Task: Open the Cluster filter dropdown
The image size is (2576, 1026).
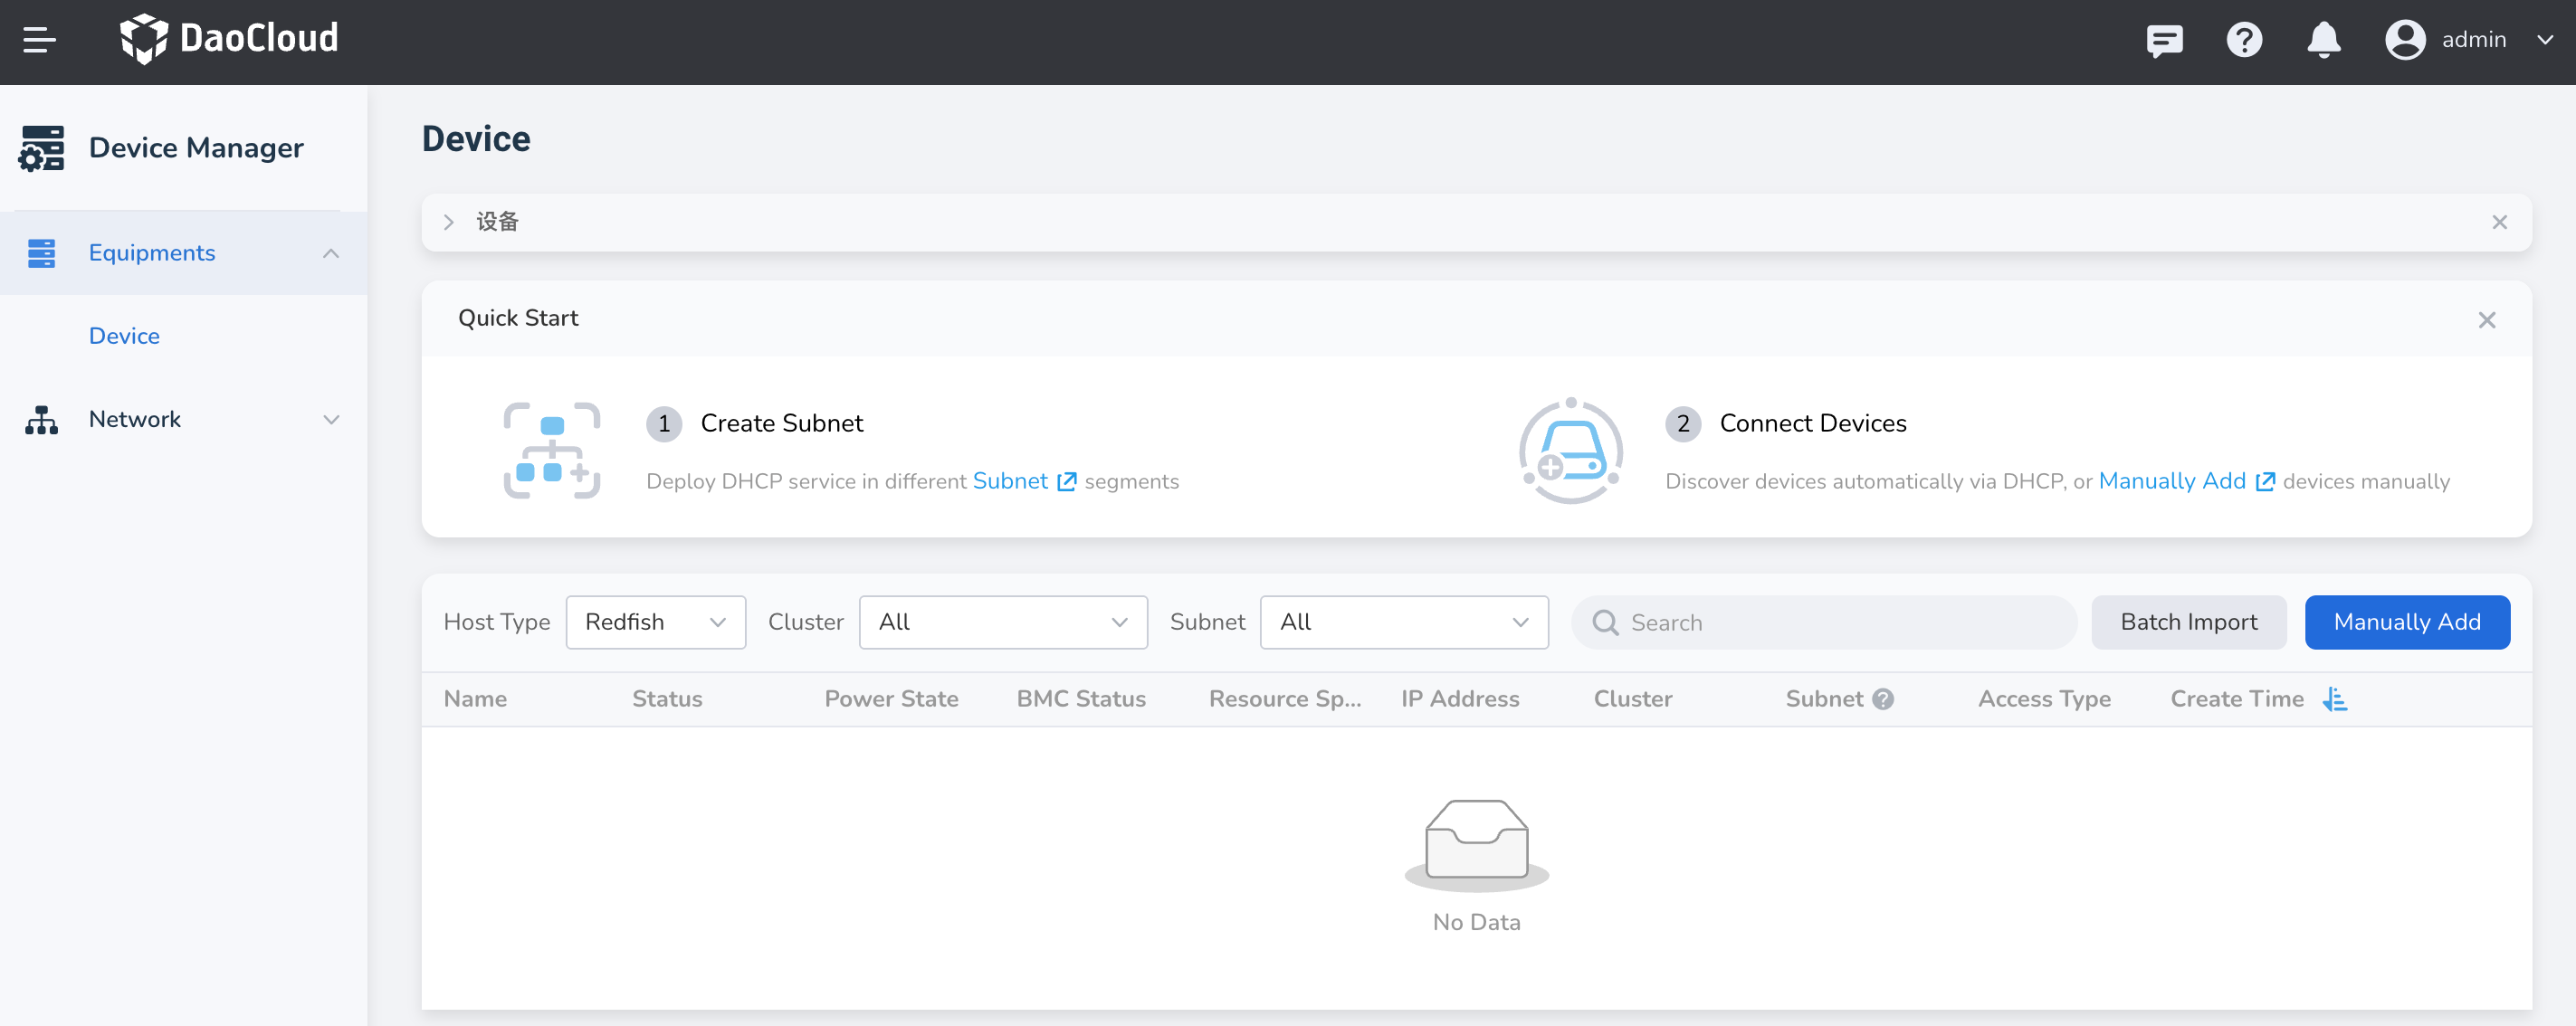Action: tap(1002, 622)
